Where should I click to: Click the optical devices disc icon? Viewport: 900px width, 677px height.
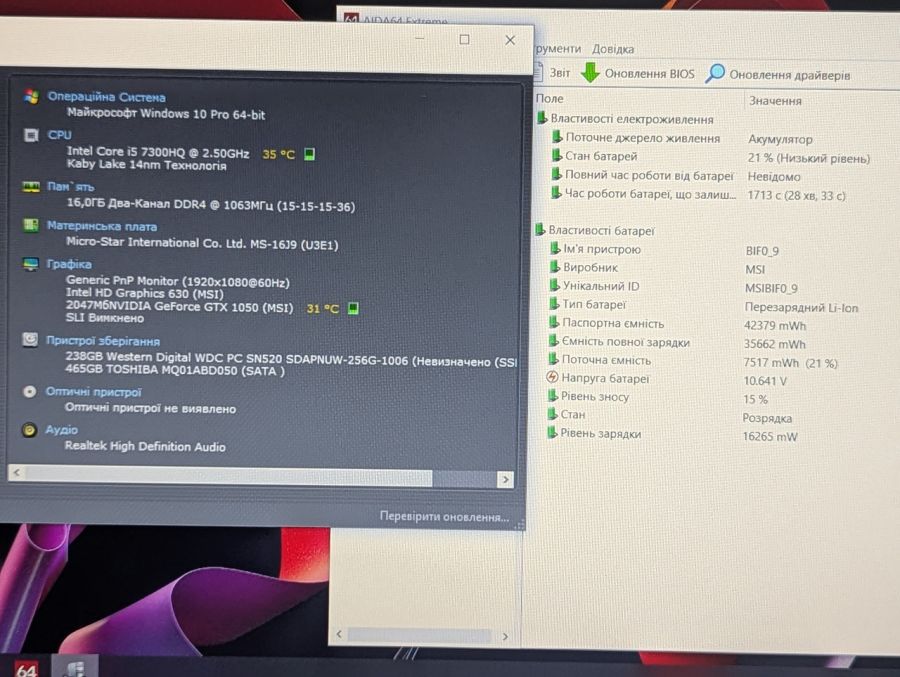point(29,392)
